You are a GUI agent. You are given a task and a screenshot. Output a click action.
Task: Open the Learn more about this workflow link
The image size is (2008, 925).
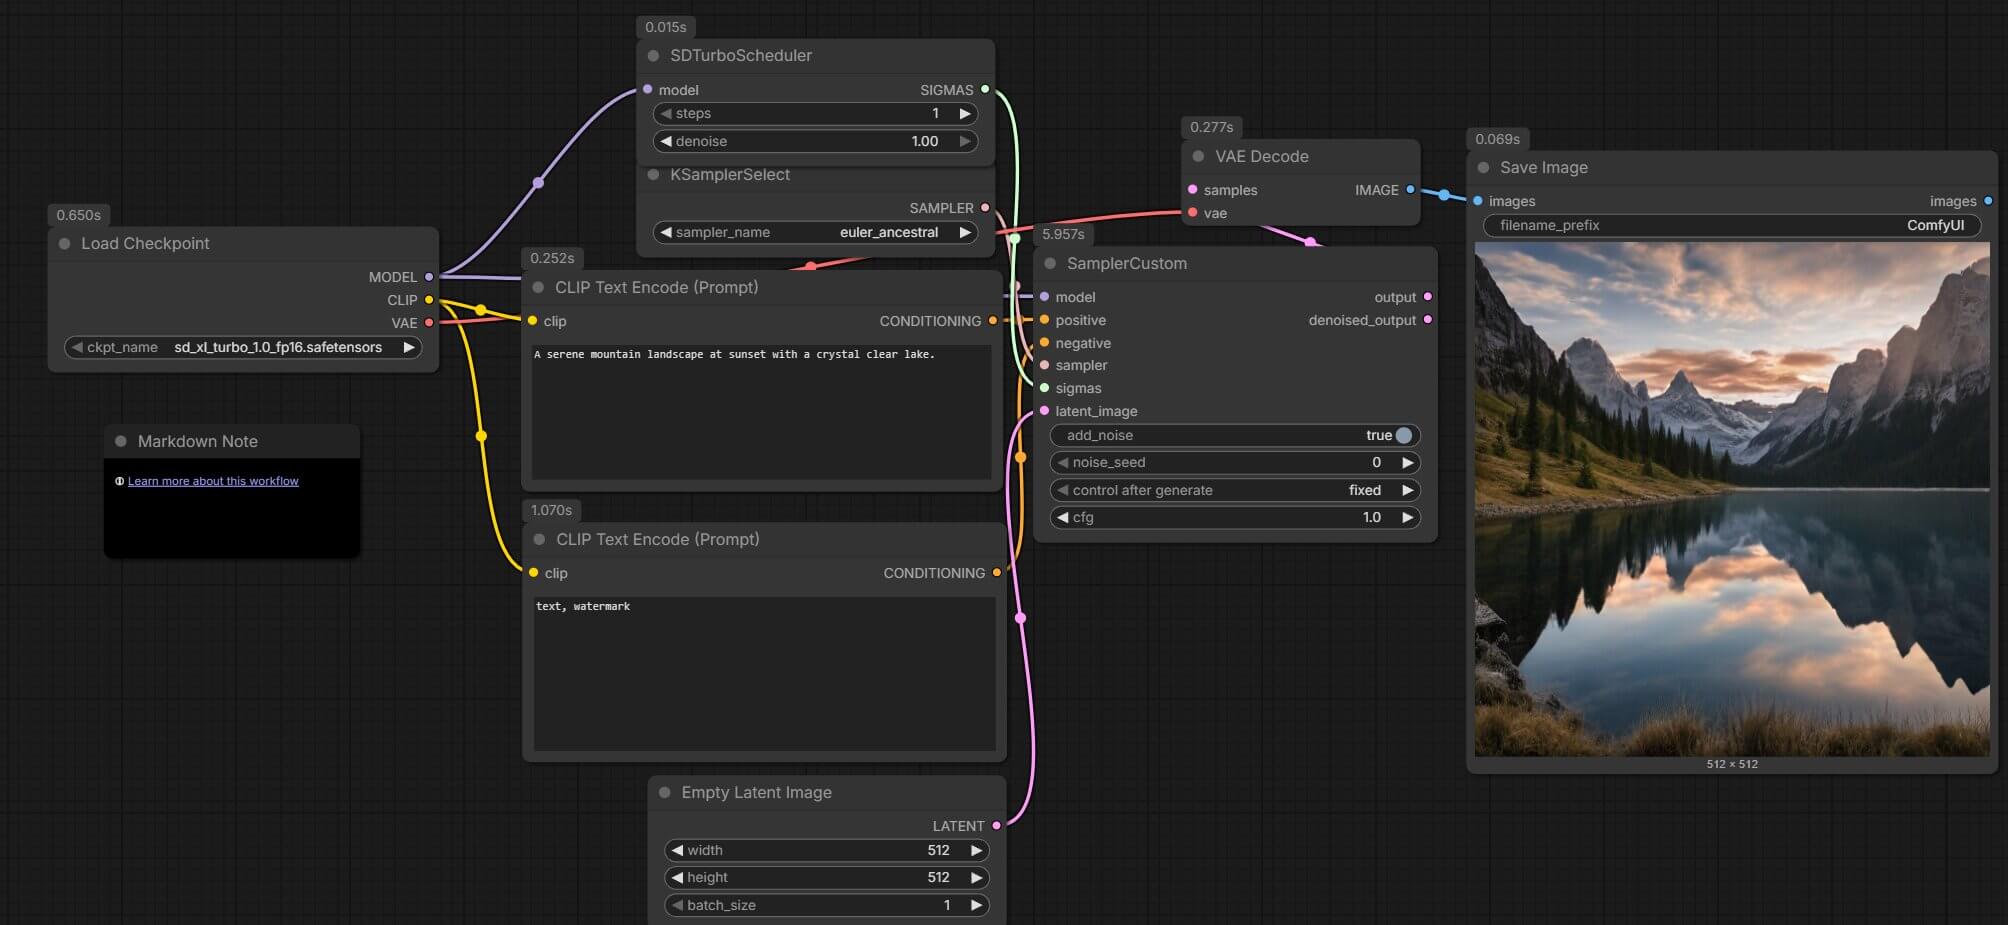coord(213,481)
